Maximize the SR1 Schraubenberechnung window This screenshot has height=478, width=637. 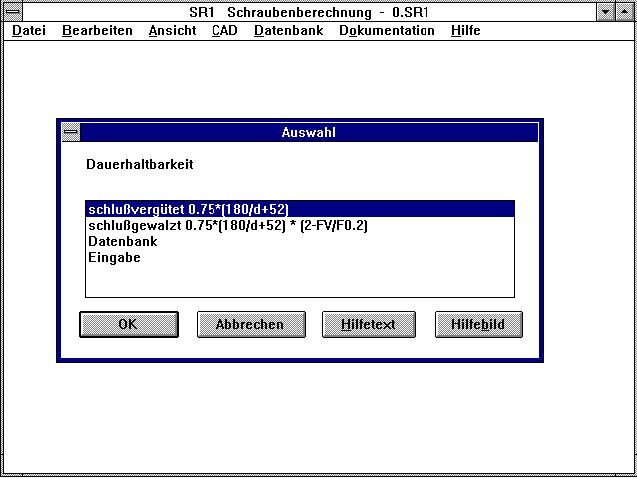click(x=625, y=12)
